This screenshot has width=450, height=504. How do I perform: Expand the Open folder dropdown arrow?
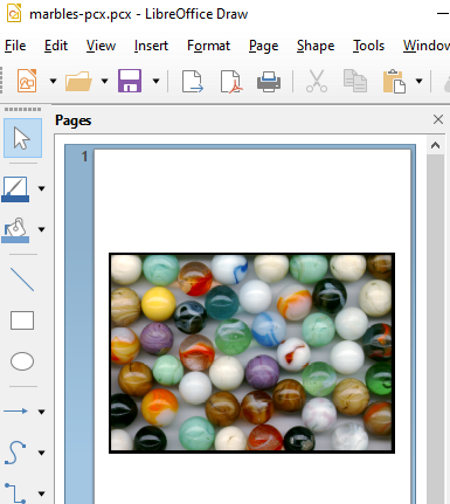[x=104, y=81]
